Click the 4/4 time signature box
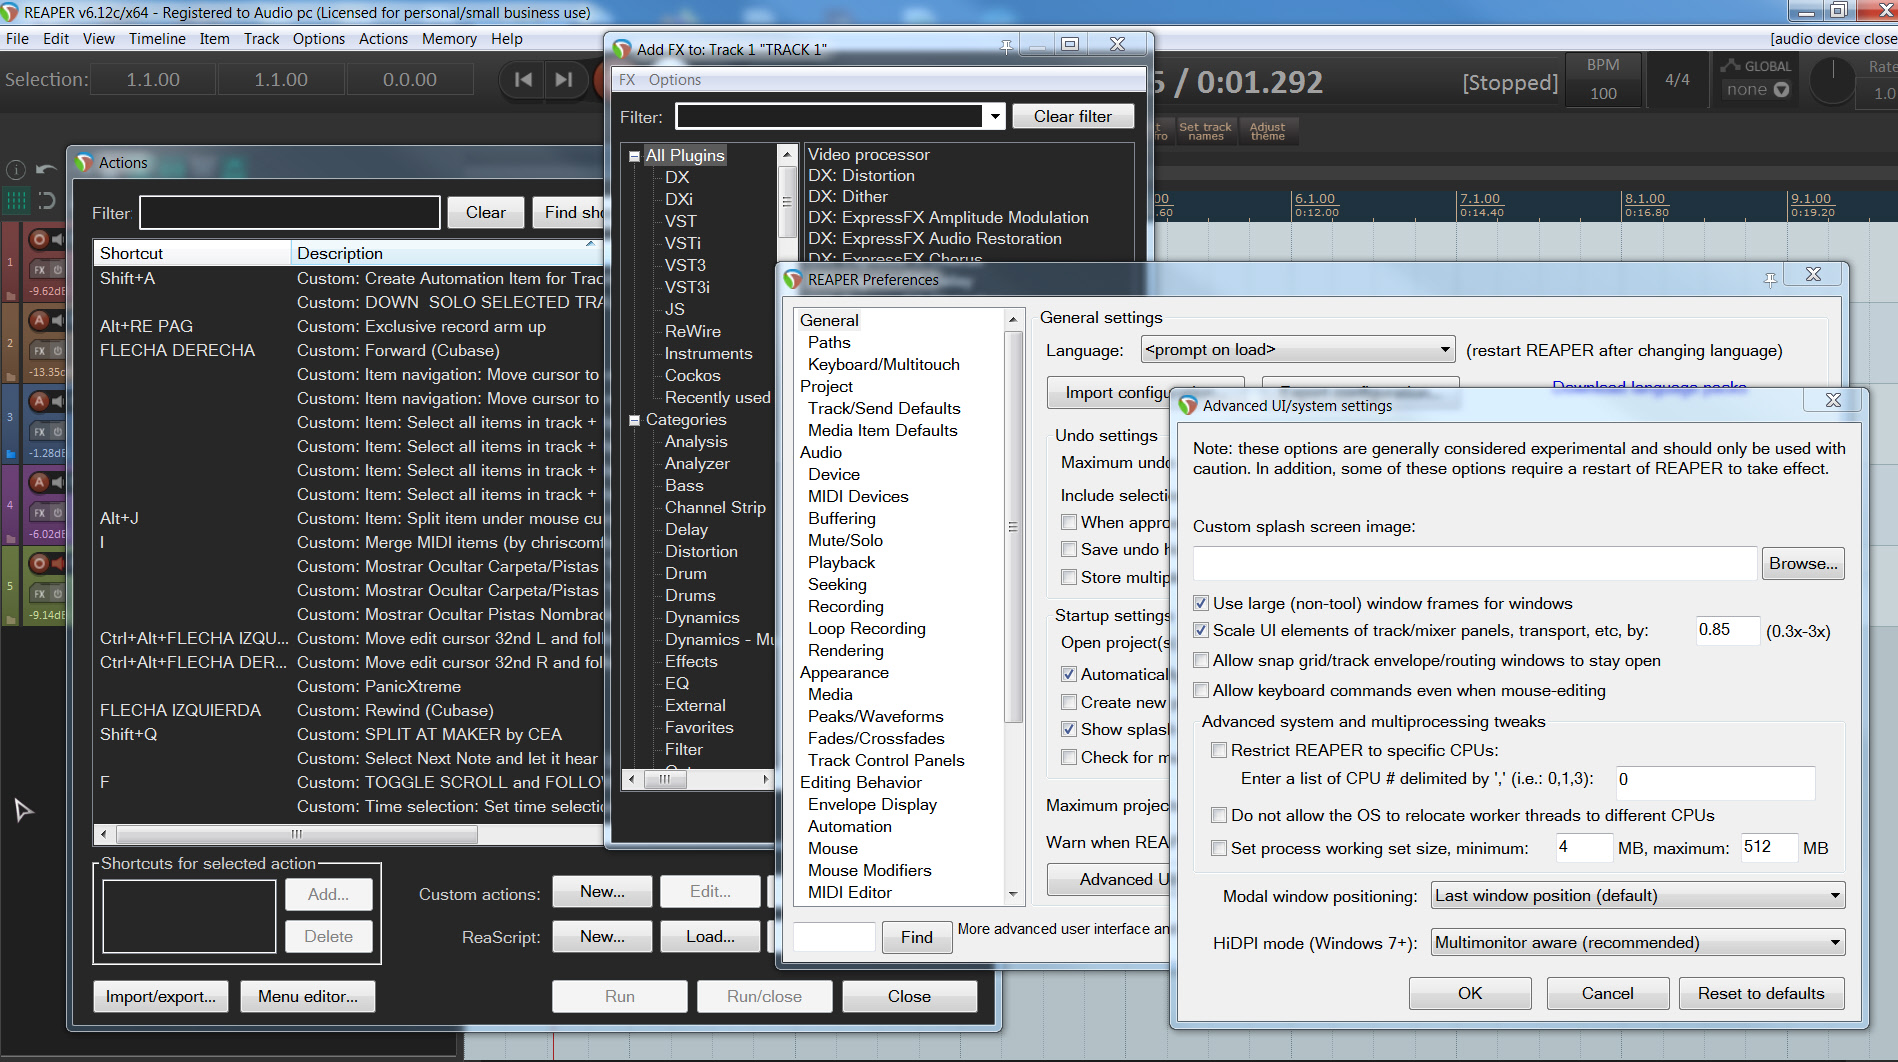1898x1062 pixels. (x=1677, y=80)
